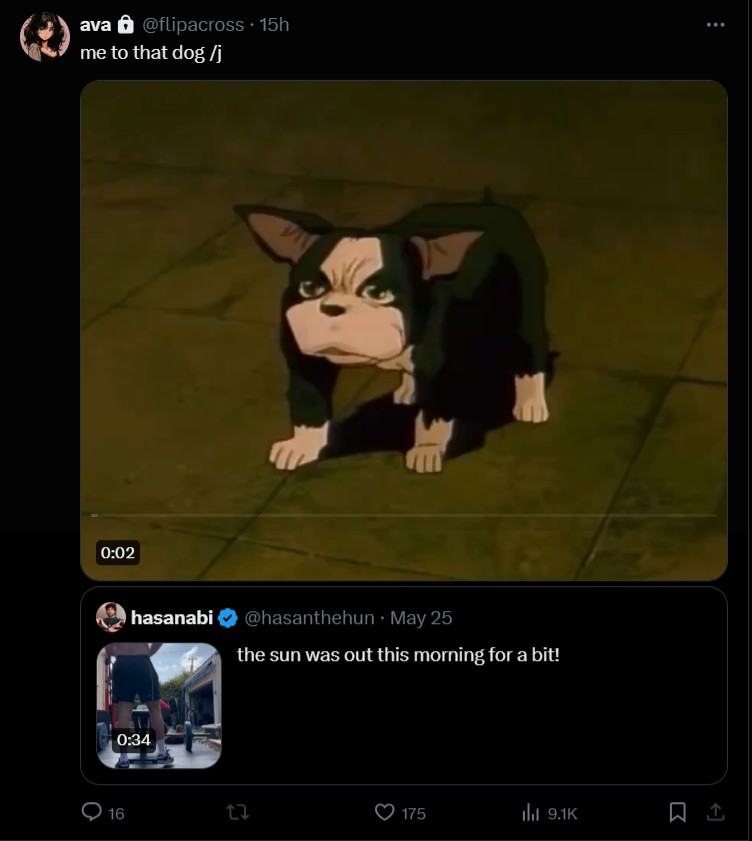Open the share upload icon

coord(715,812)
